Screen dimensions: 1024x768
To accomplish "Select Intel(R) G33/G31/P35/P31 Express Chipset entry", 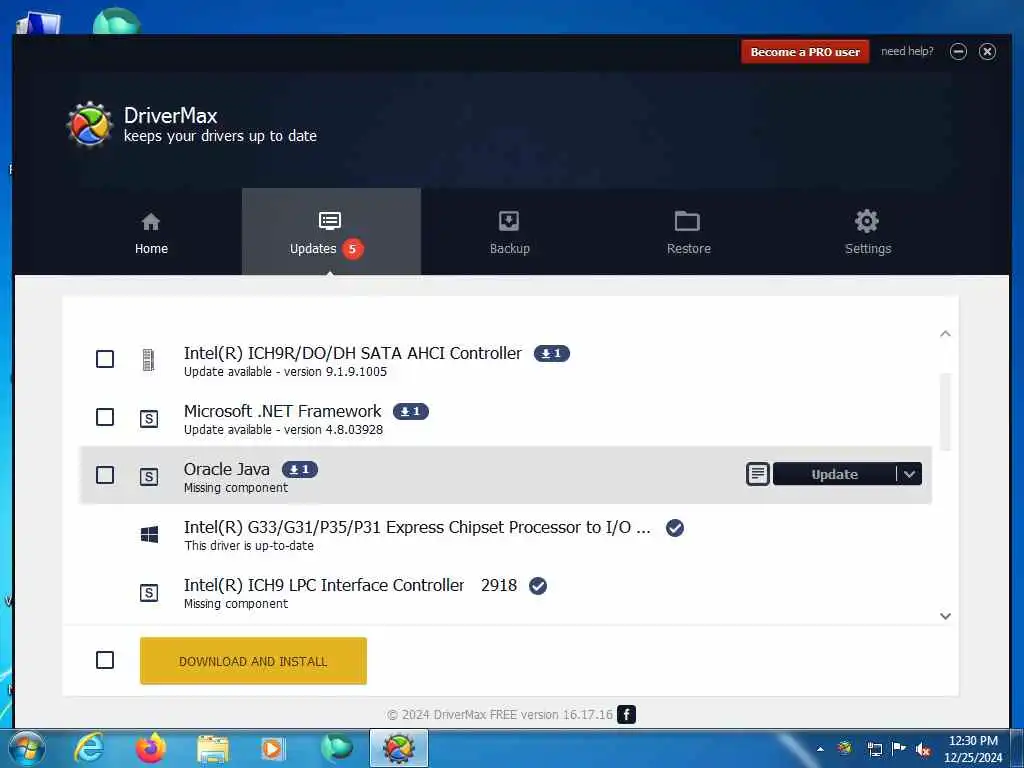I will (x=417, y=528).
